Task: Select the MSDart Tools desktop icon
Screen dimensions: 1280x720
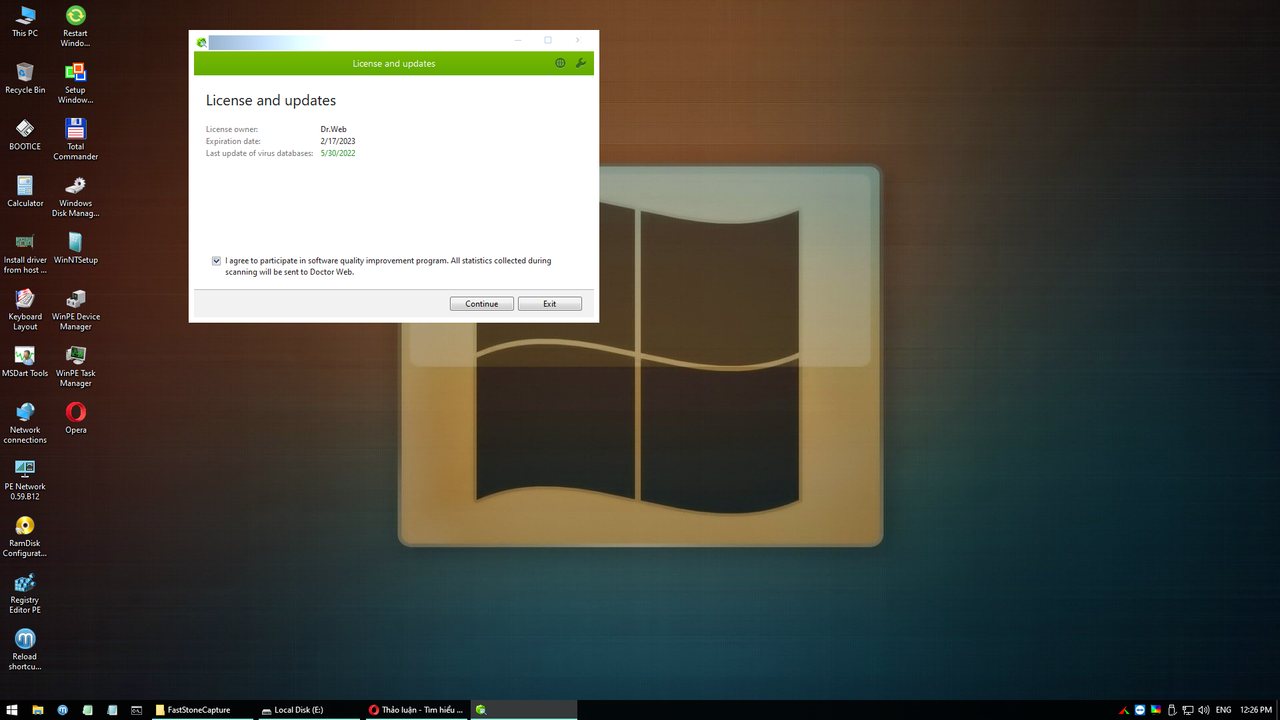Action: click(25, 362)
